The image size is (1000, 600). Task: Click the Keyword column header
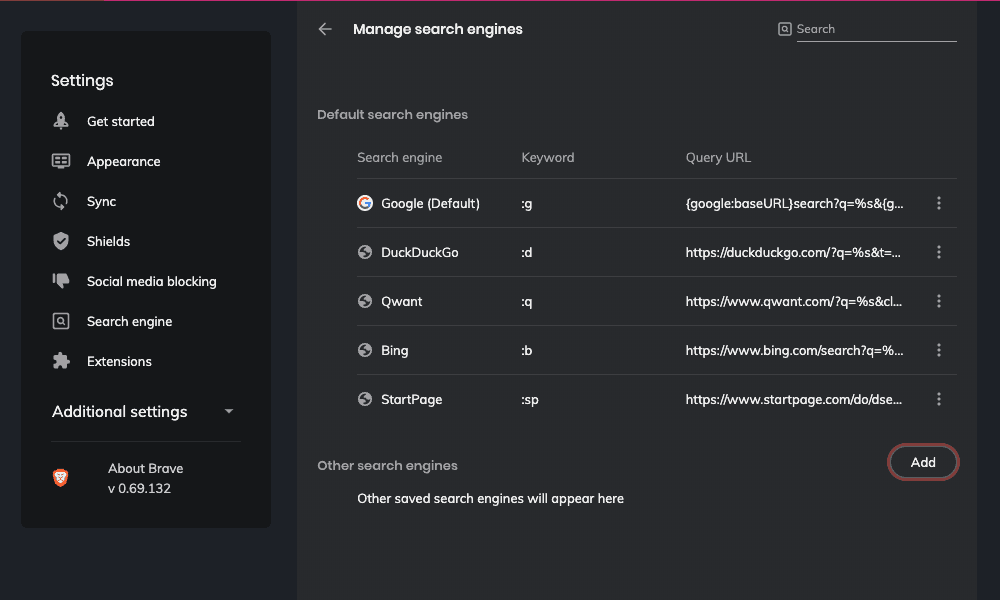pyautogui.click(x=548, y=157)
